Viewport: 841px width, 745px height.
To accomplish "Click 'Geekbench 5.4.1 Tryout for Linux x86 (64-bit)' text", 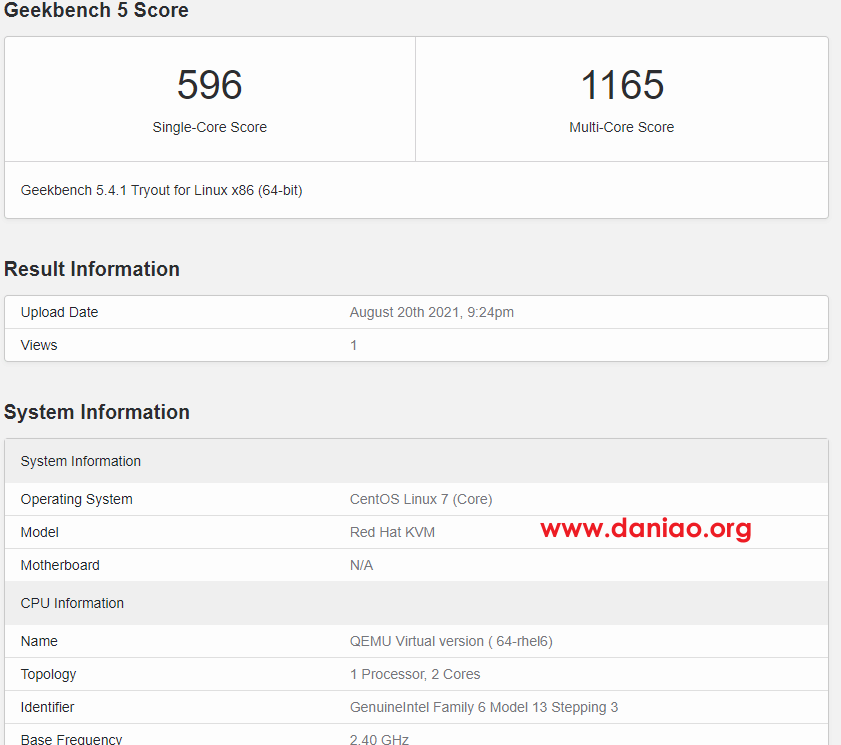I will (161, 190).
